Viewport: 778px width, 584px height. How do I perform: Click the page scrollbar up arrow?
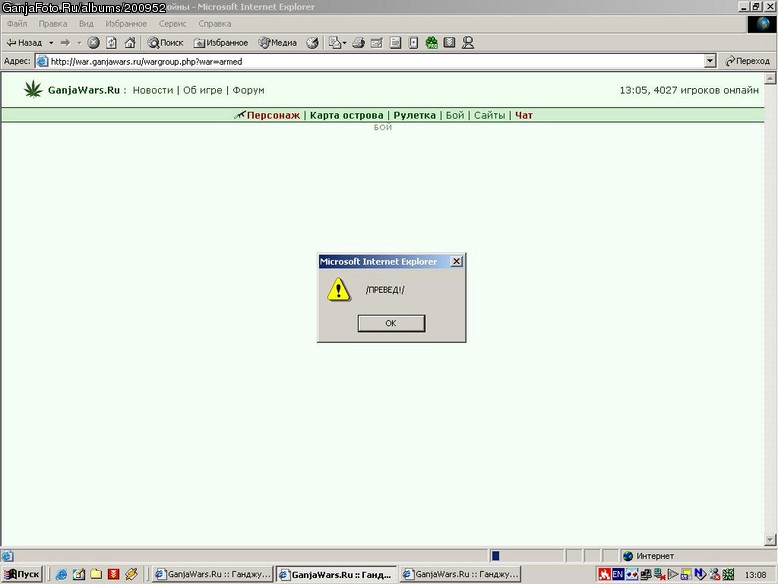pos(770,78)
